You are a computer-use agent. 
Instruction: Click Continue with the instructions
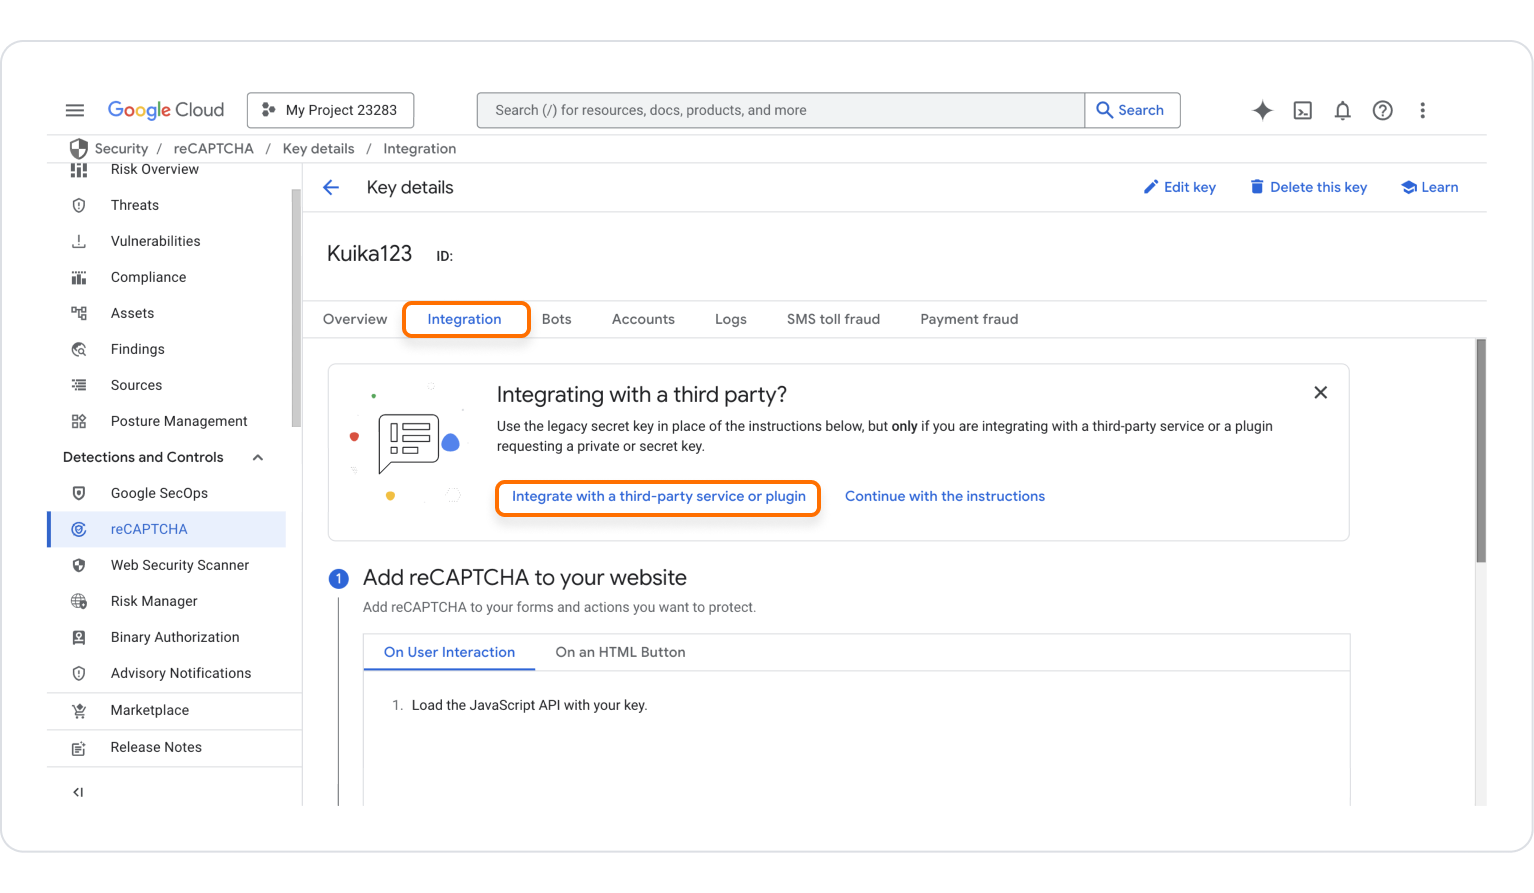click(x=945, y=496)
